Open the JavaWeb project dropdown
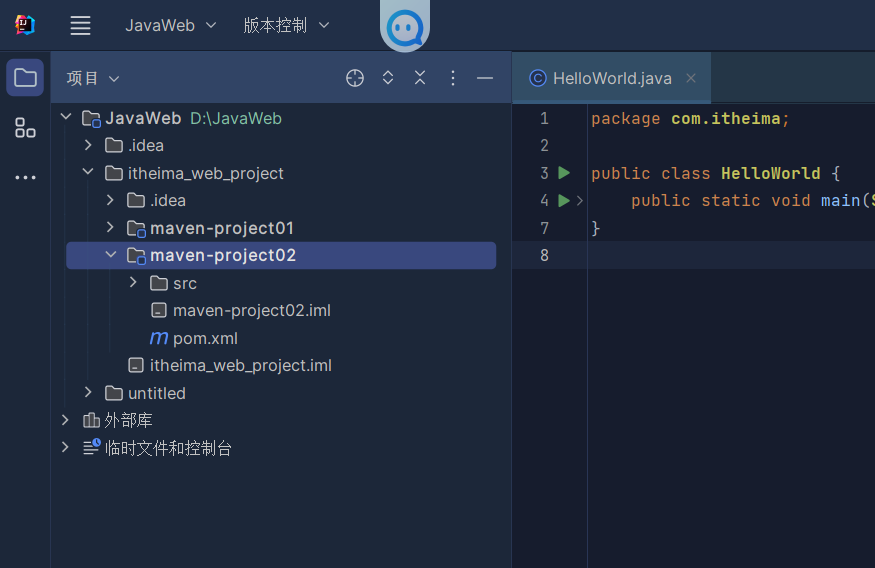 [170, 25]
